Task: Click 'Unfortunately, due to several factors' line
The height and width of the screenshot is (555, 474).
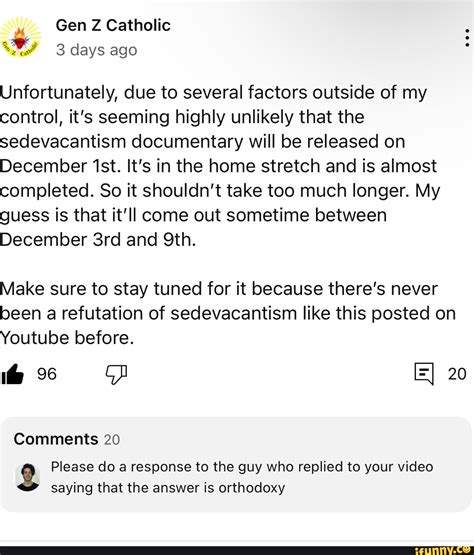Action: (213, 93)
